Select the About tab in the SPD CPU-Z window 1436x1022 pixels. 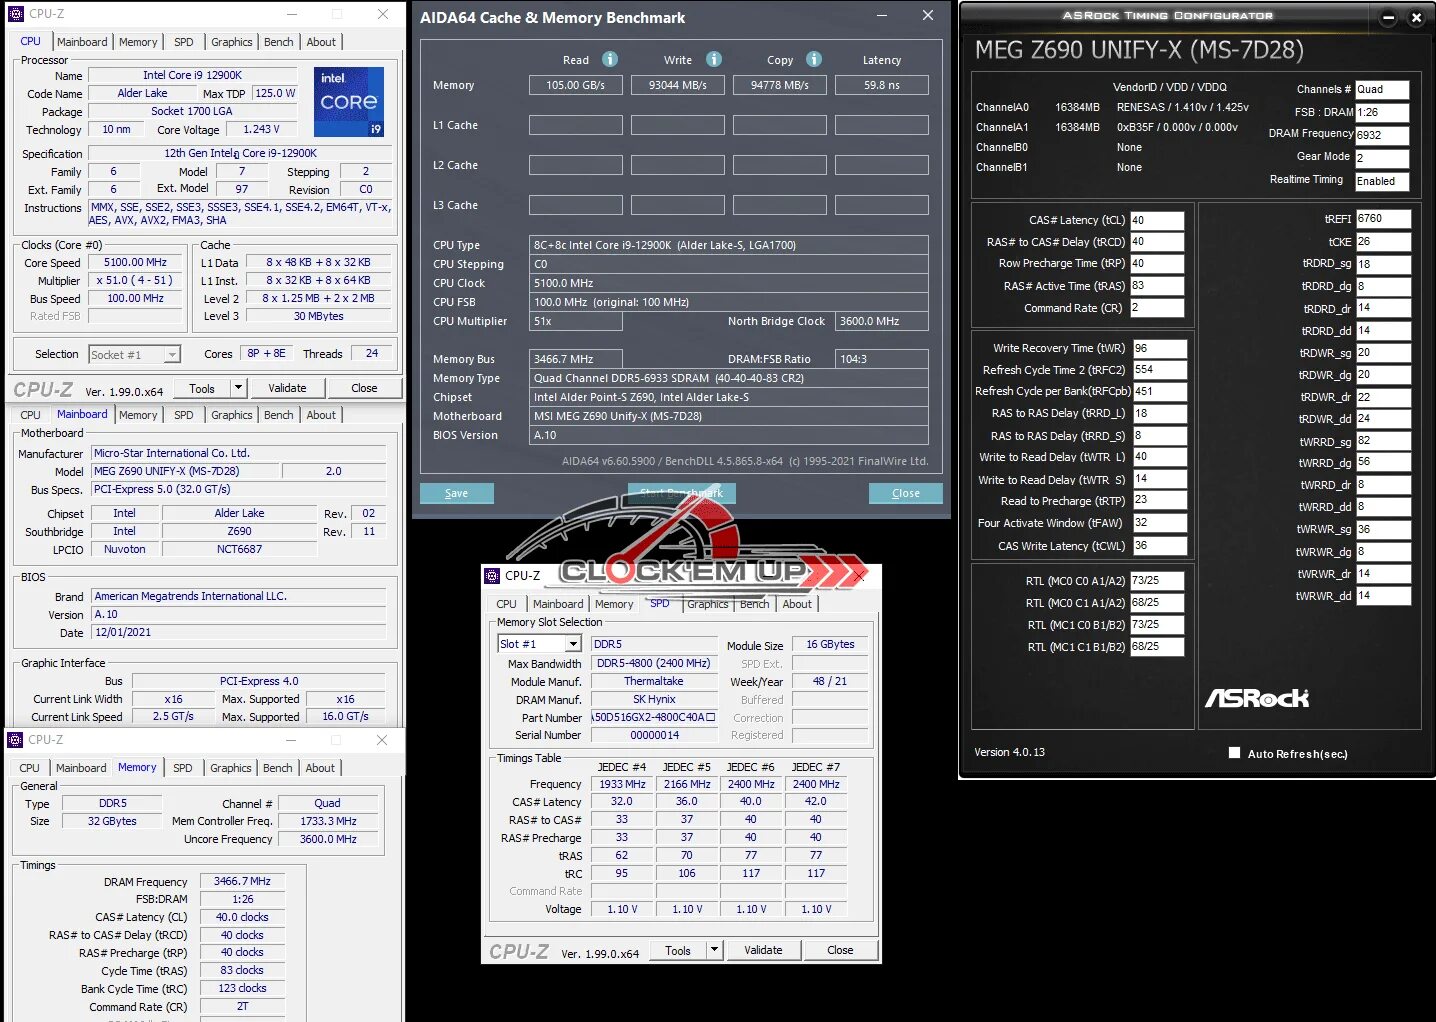tap(797, 604)
